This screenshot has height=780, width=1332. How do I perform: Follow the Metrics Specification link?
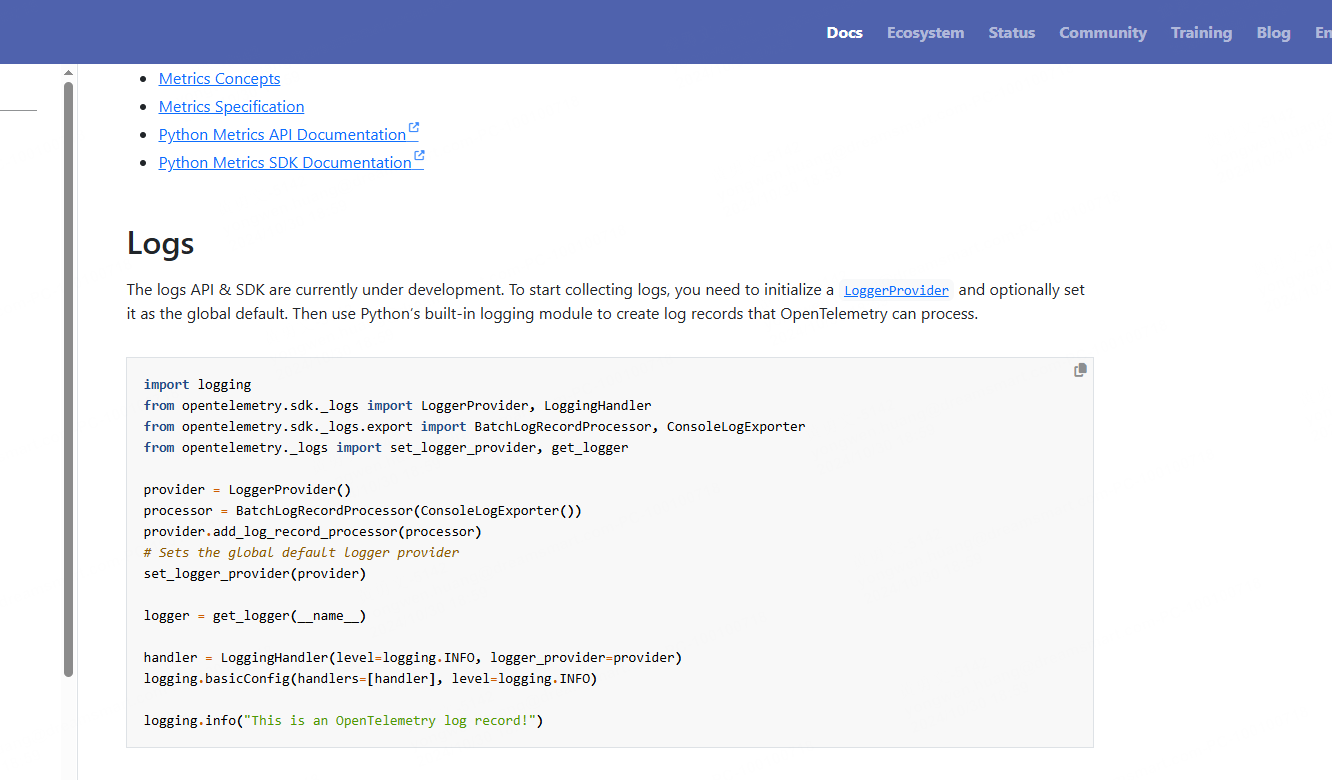[231, 107]
